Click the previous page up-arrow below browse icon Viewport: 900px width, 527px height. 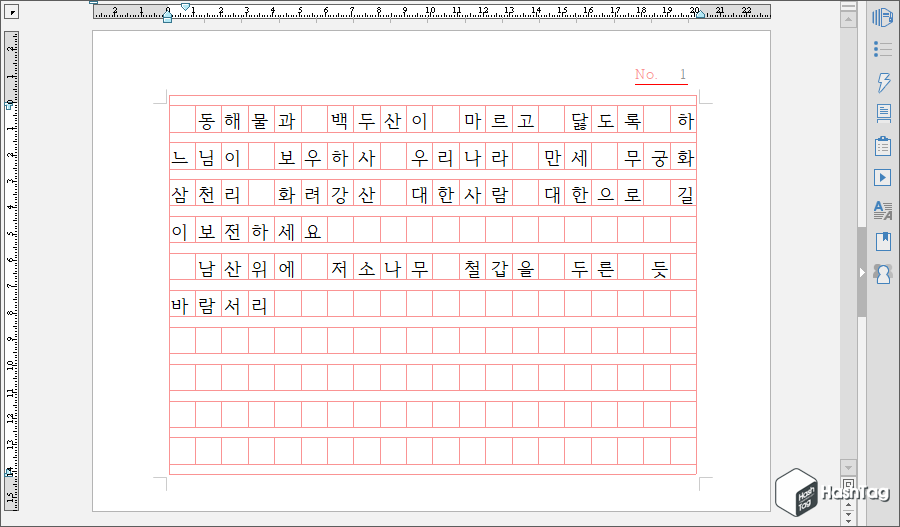pyautogui.click(x=848, y=503)
